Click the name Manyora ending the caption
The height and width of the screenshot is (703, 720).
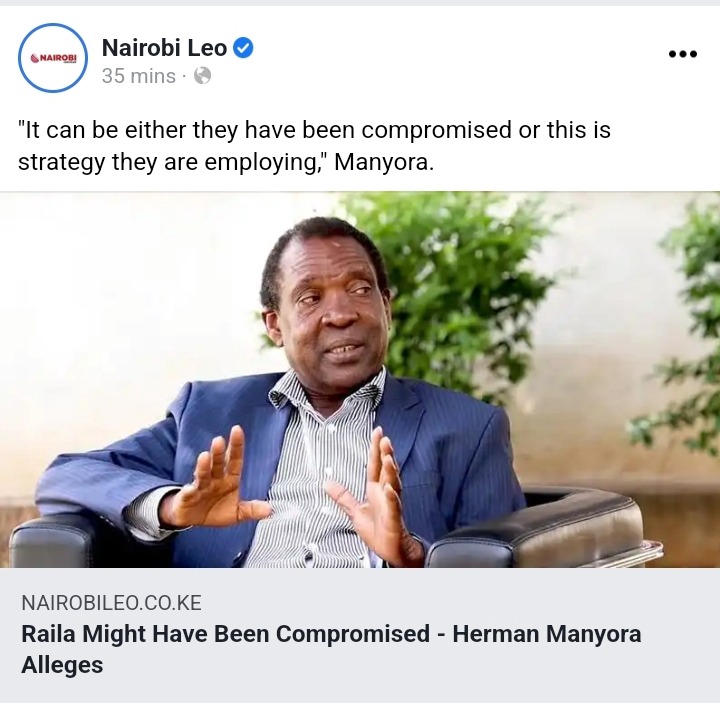point(384,162)
